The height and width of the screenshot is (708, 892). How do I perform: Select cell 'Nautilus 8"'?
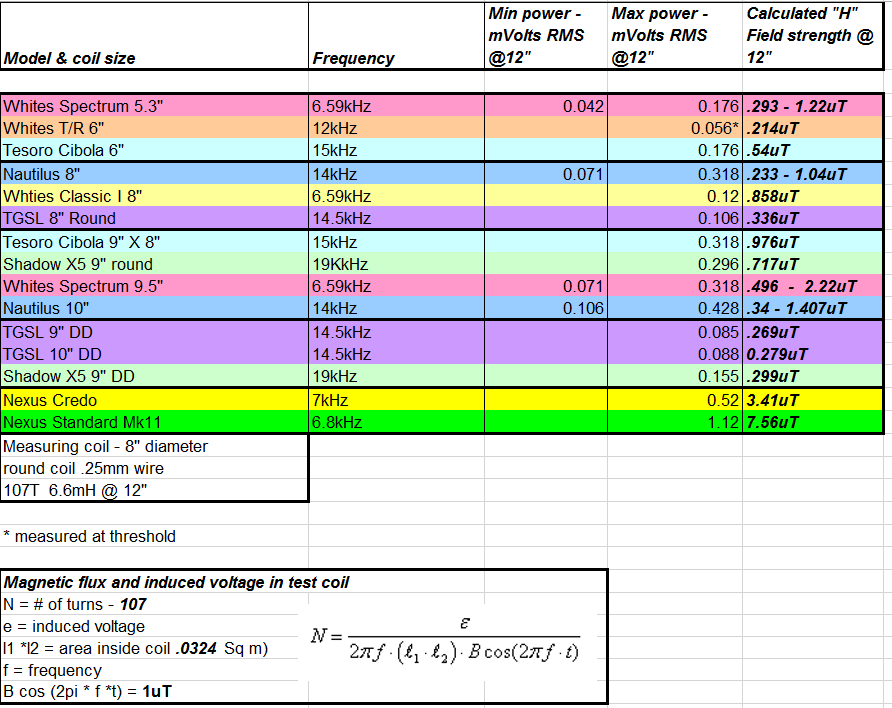click(155, 174)
